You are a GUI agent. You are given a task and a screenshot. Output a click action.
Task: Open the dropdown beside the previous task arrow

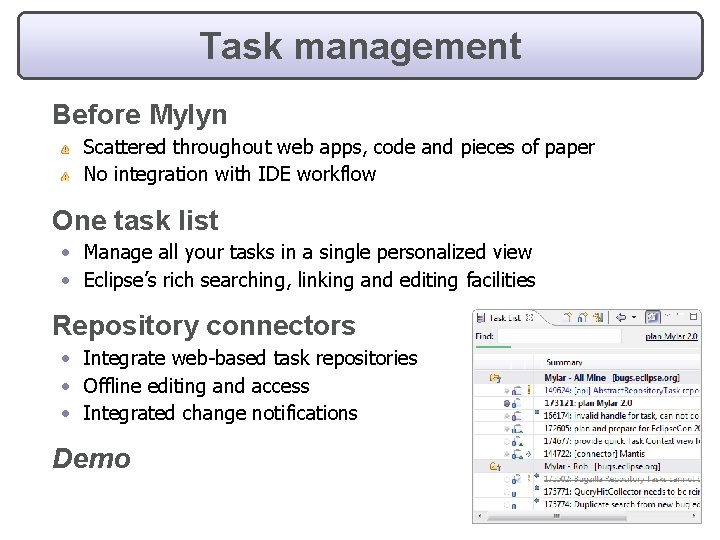634,317
